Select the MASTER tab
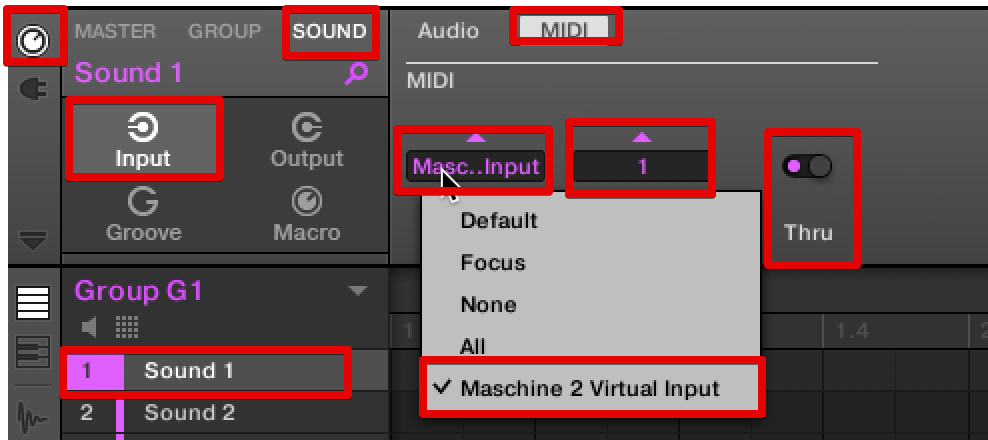Viewport: 988px width, 440px height. (116, 31)
